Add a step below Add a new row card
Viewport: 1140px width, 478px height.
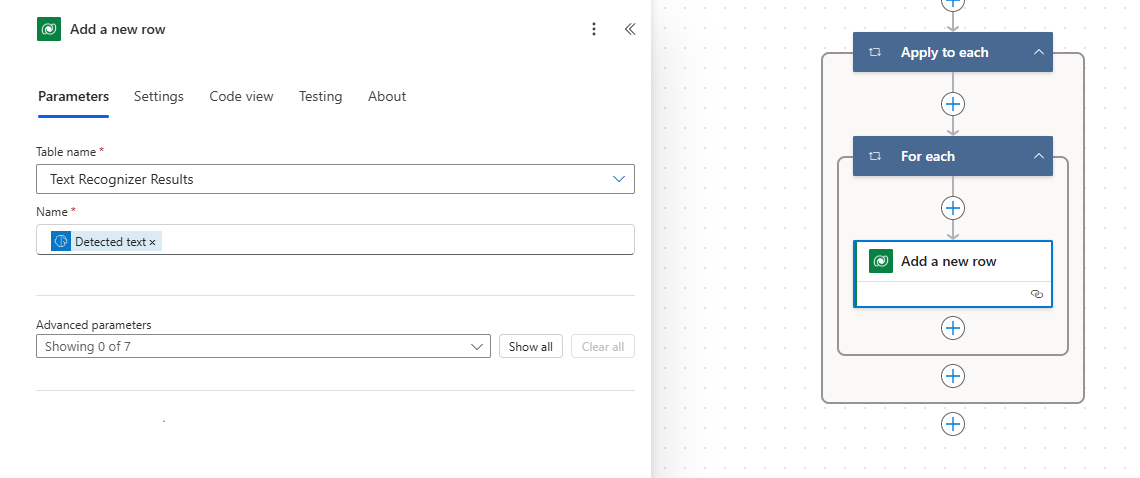tap(952, 328)
